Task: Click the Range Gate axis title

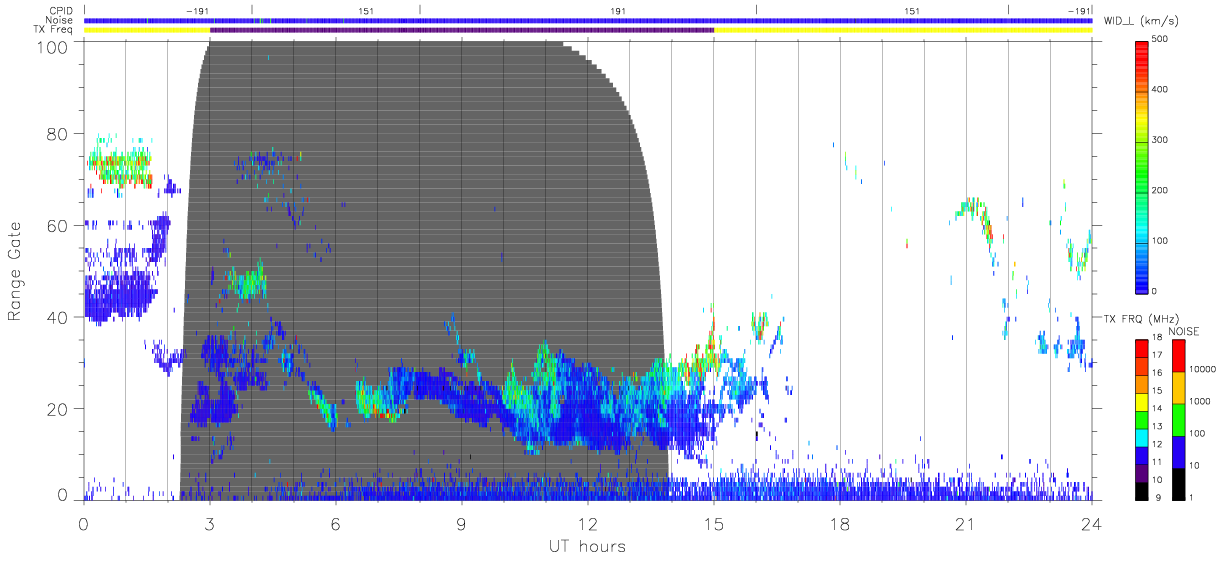Action: point(15,271)
